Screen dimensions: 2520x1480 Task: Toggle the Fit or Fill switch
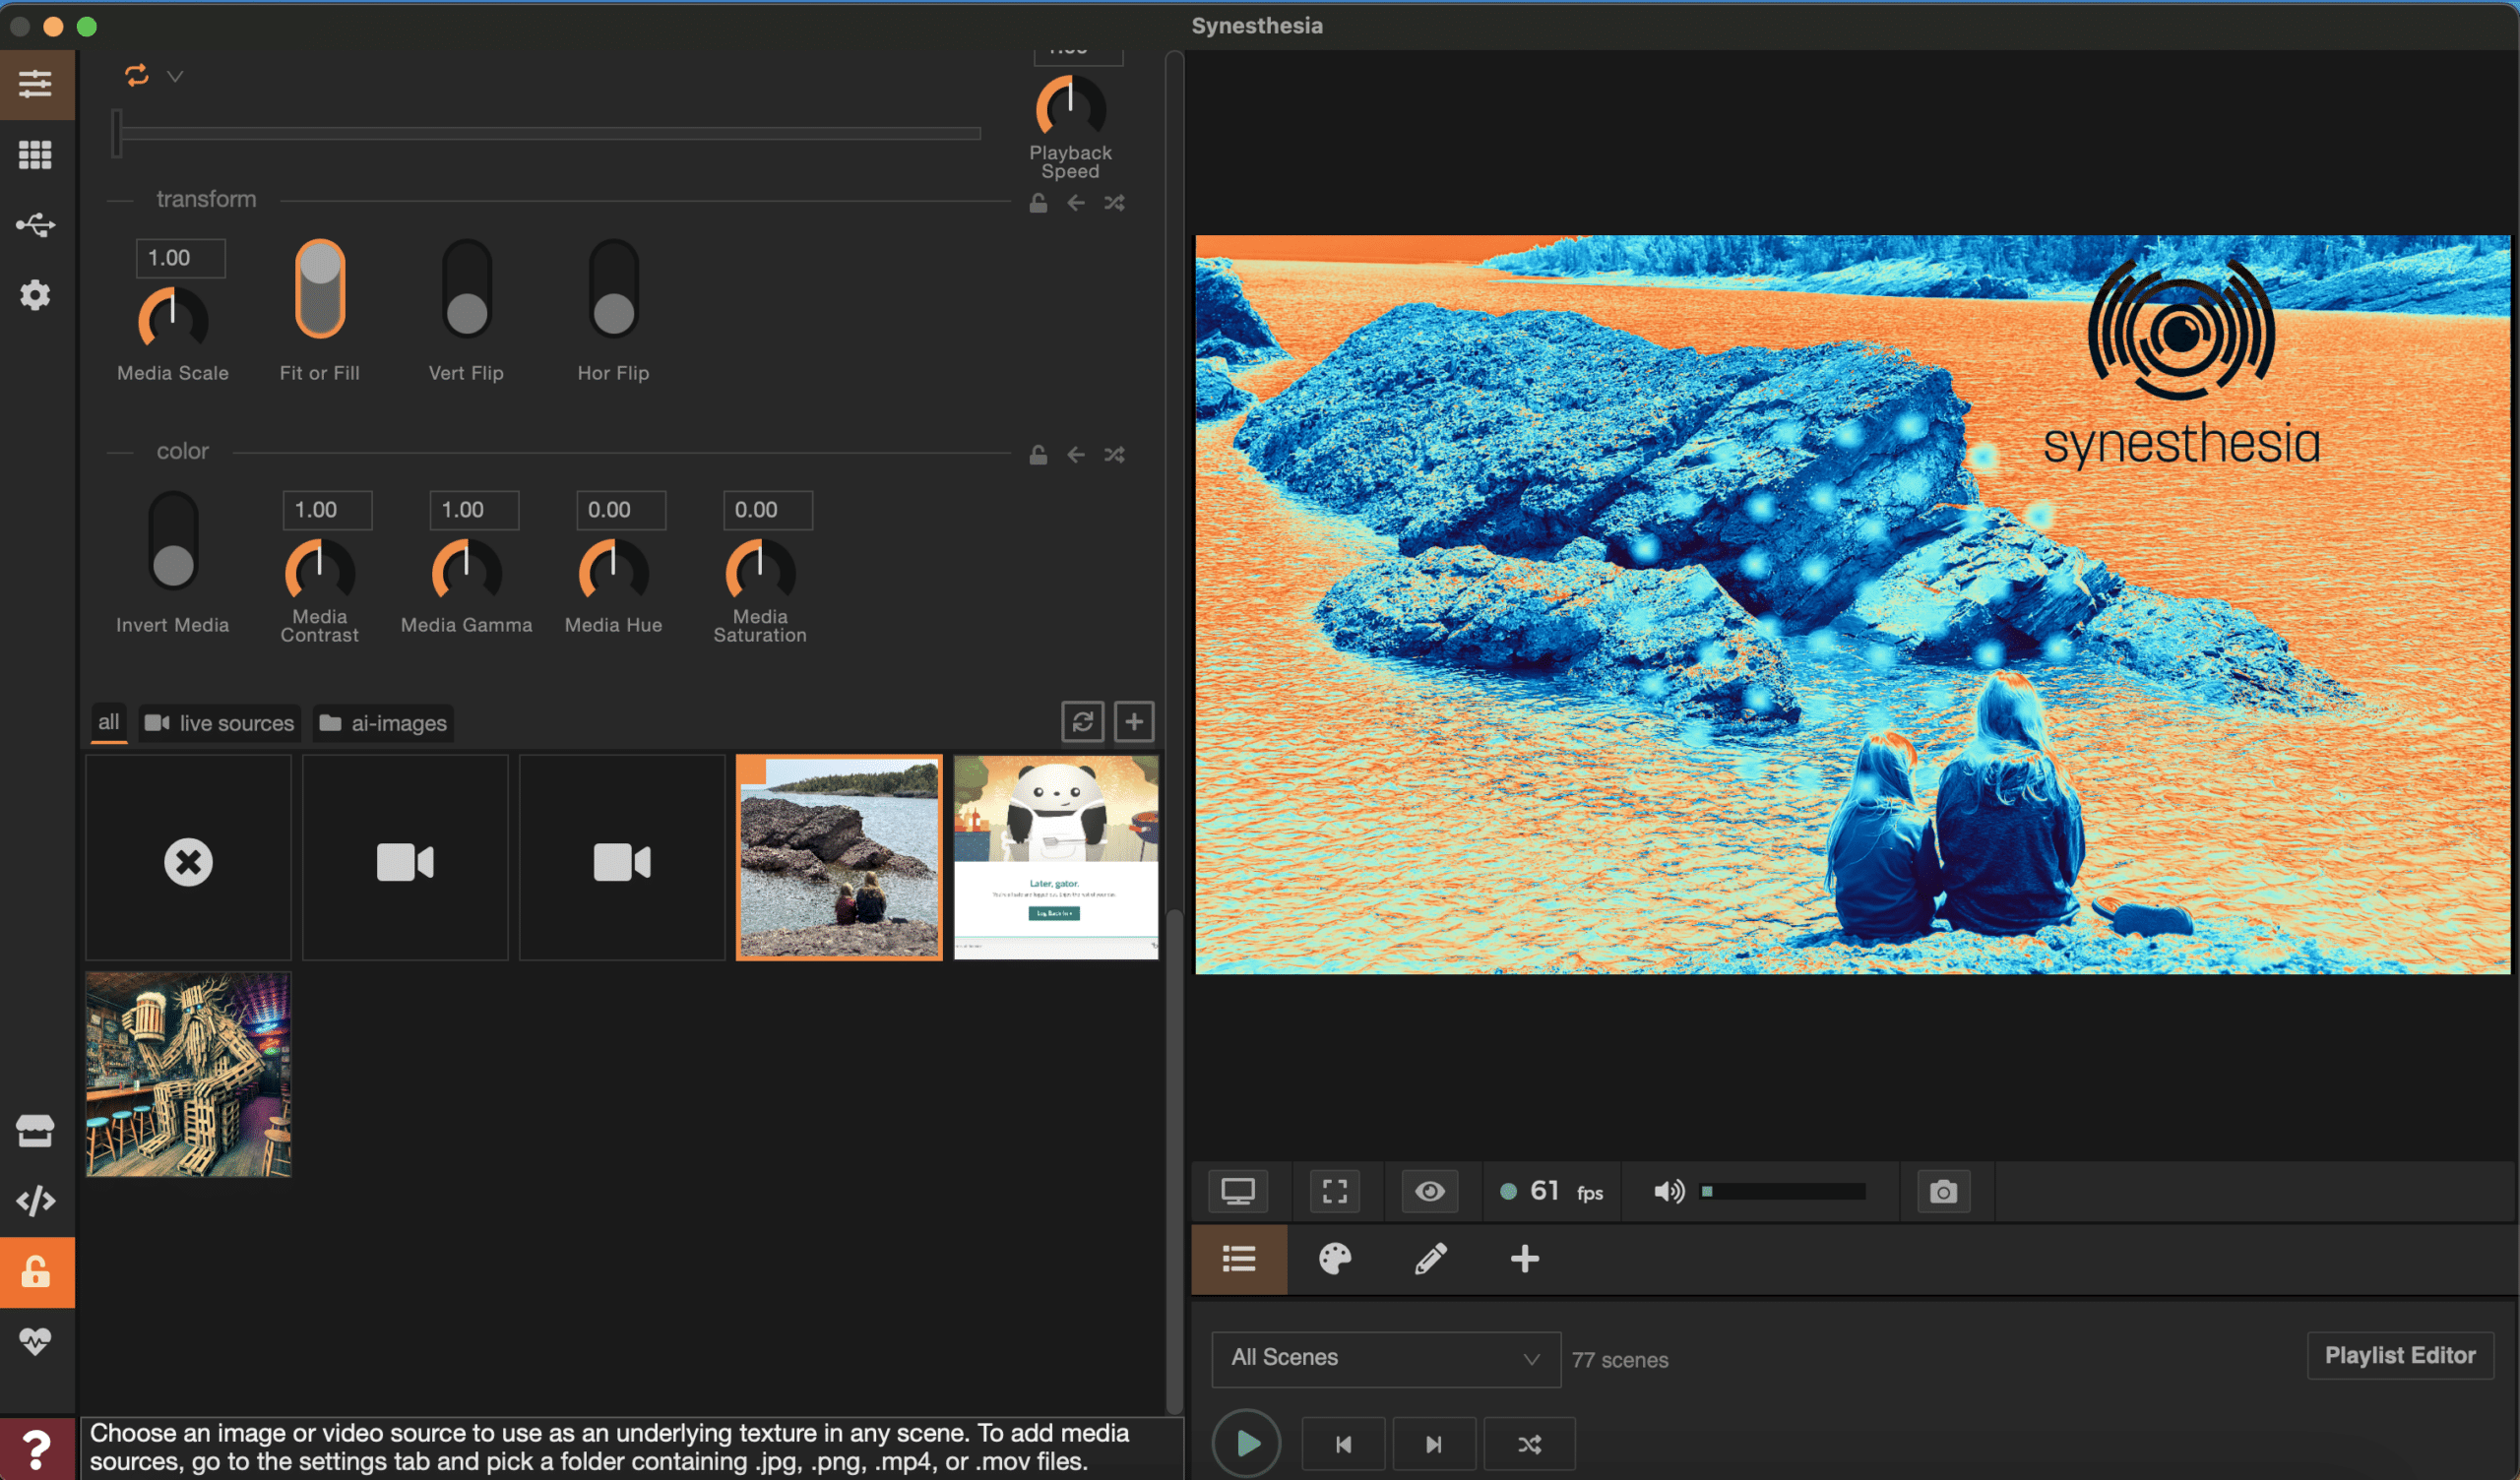(x=320, y=290)
